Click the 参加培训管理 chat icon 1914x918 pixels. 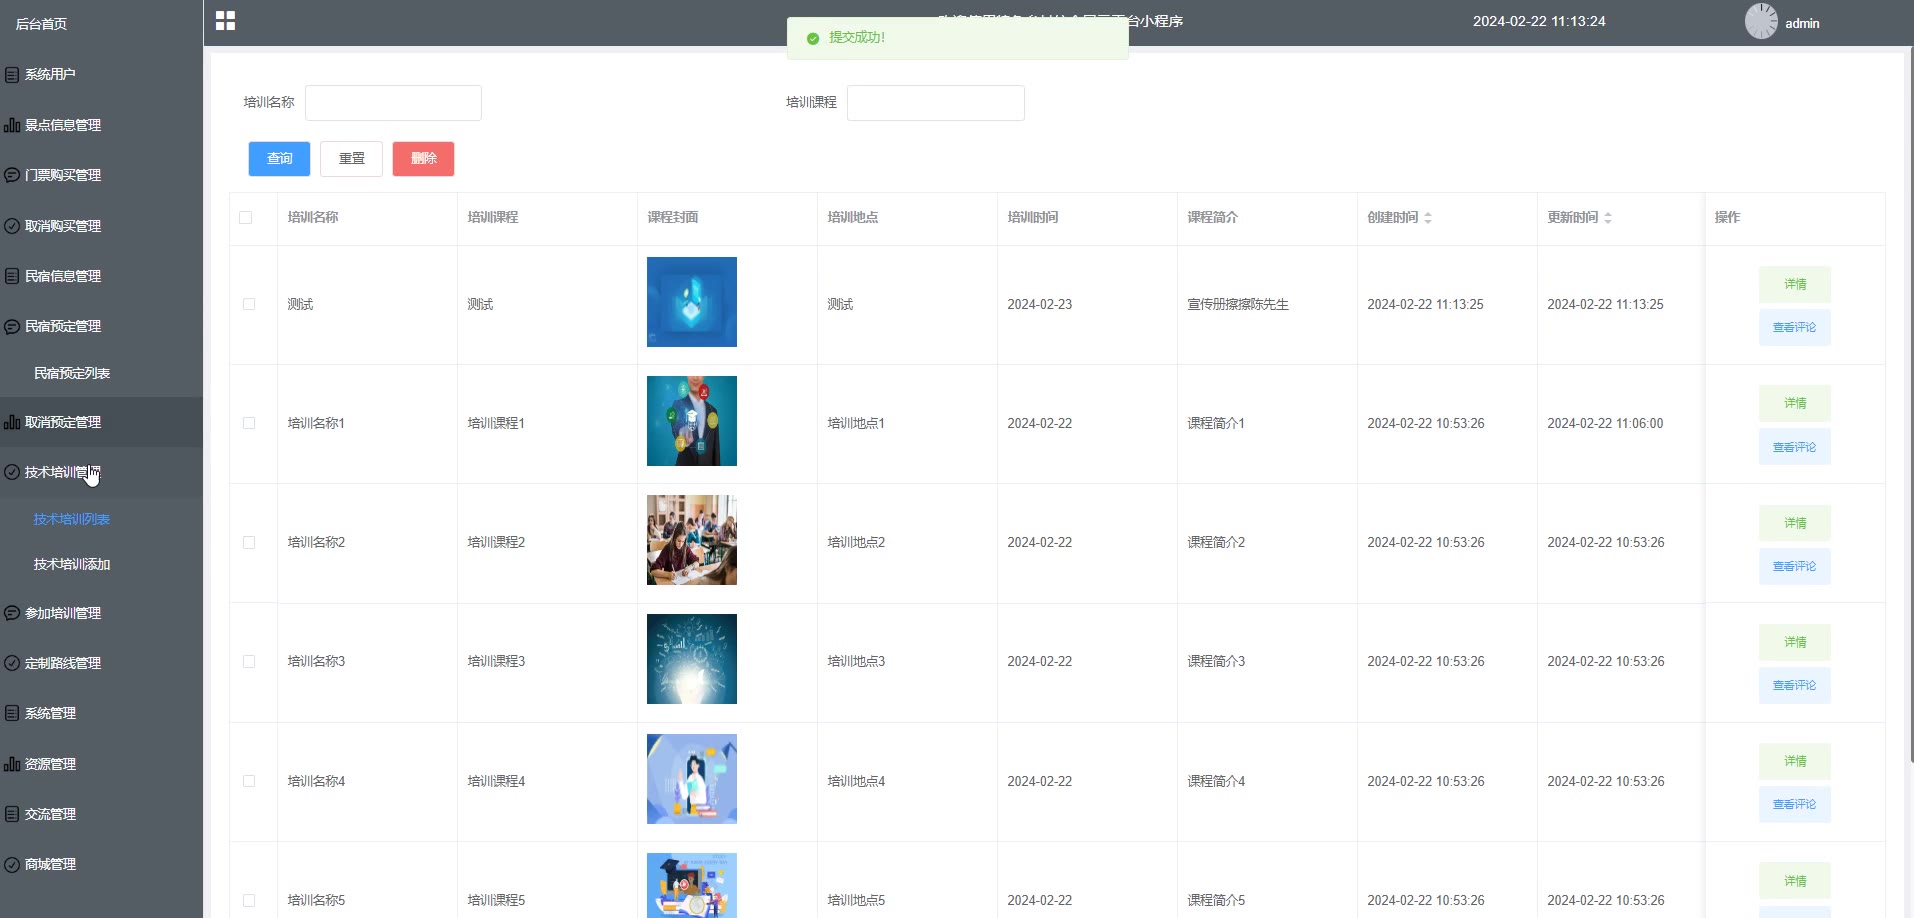(12, 613)
